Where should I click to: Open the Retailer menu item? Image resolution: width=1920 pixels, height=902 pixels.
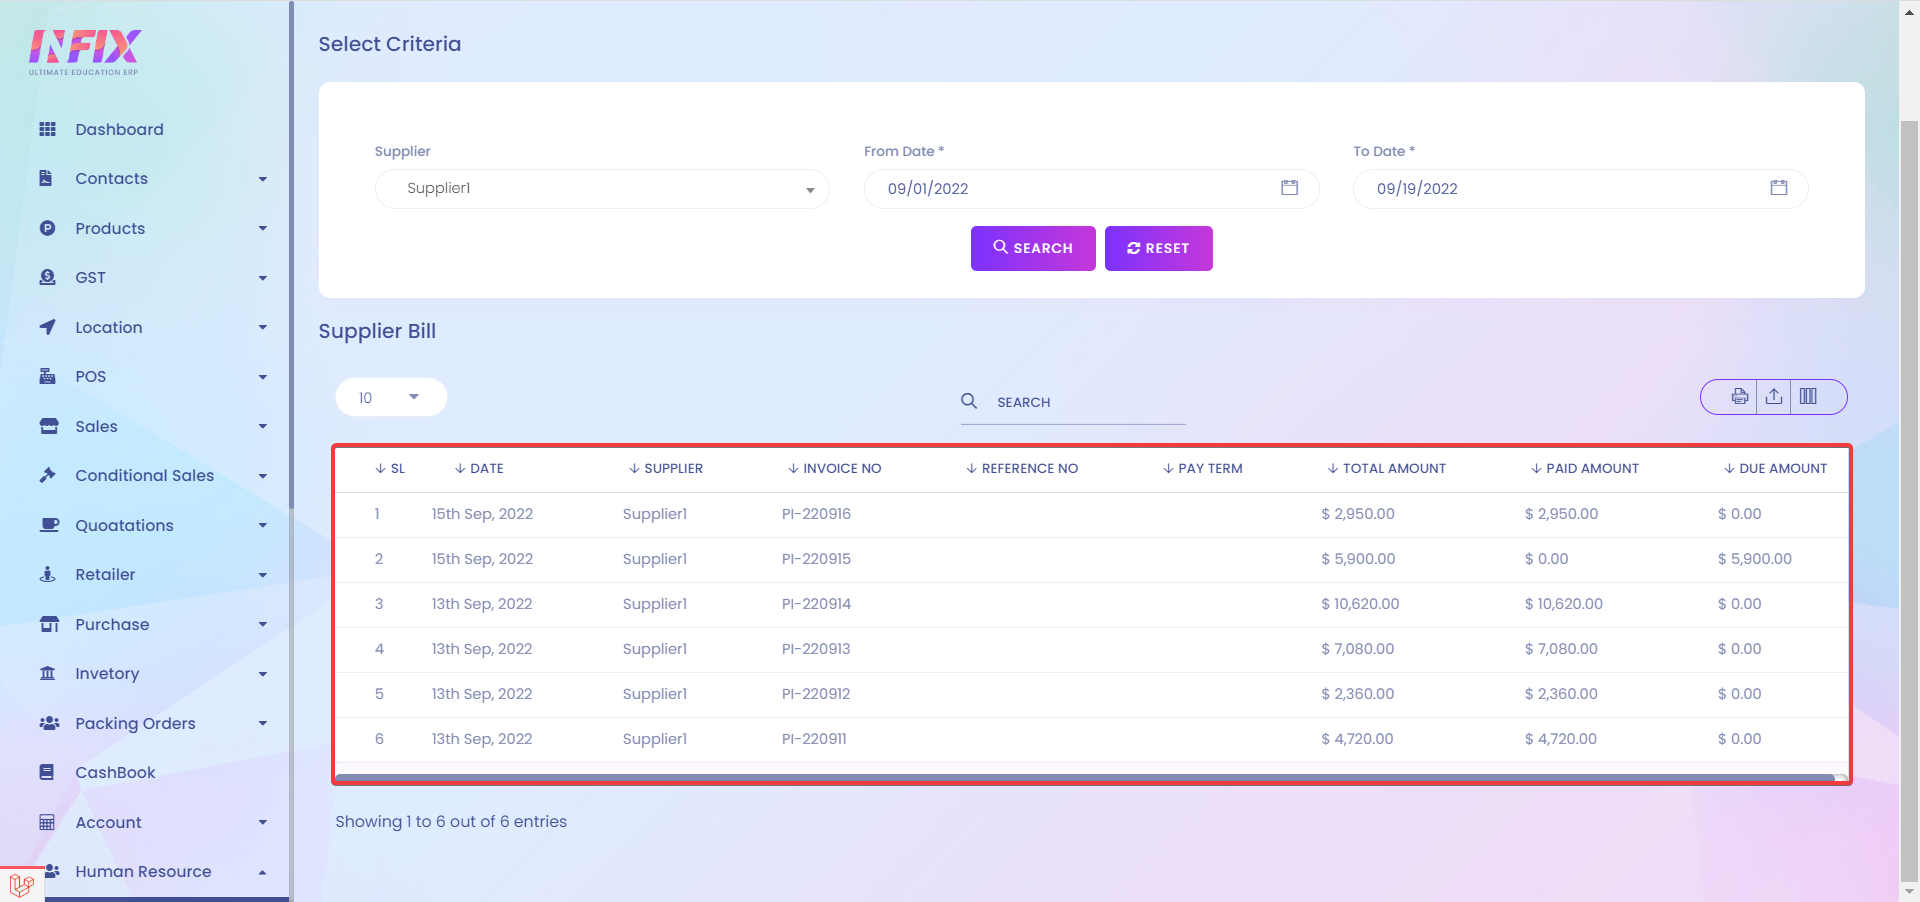click(105, 574)
